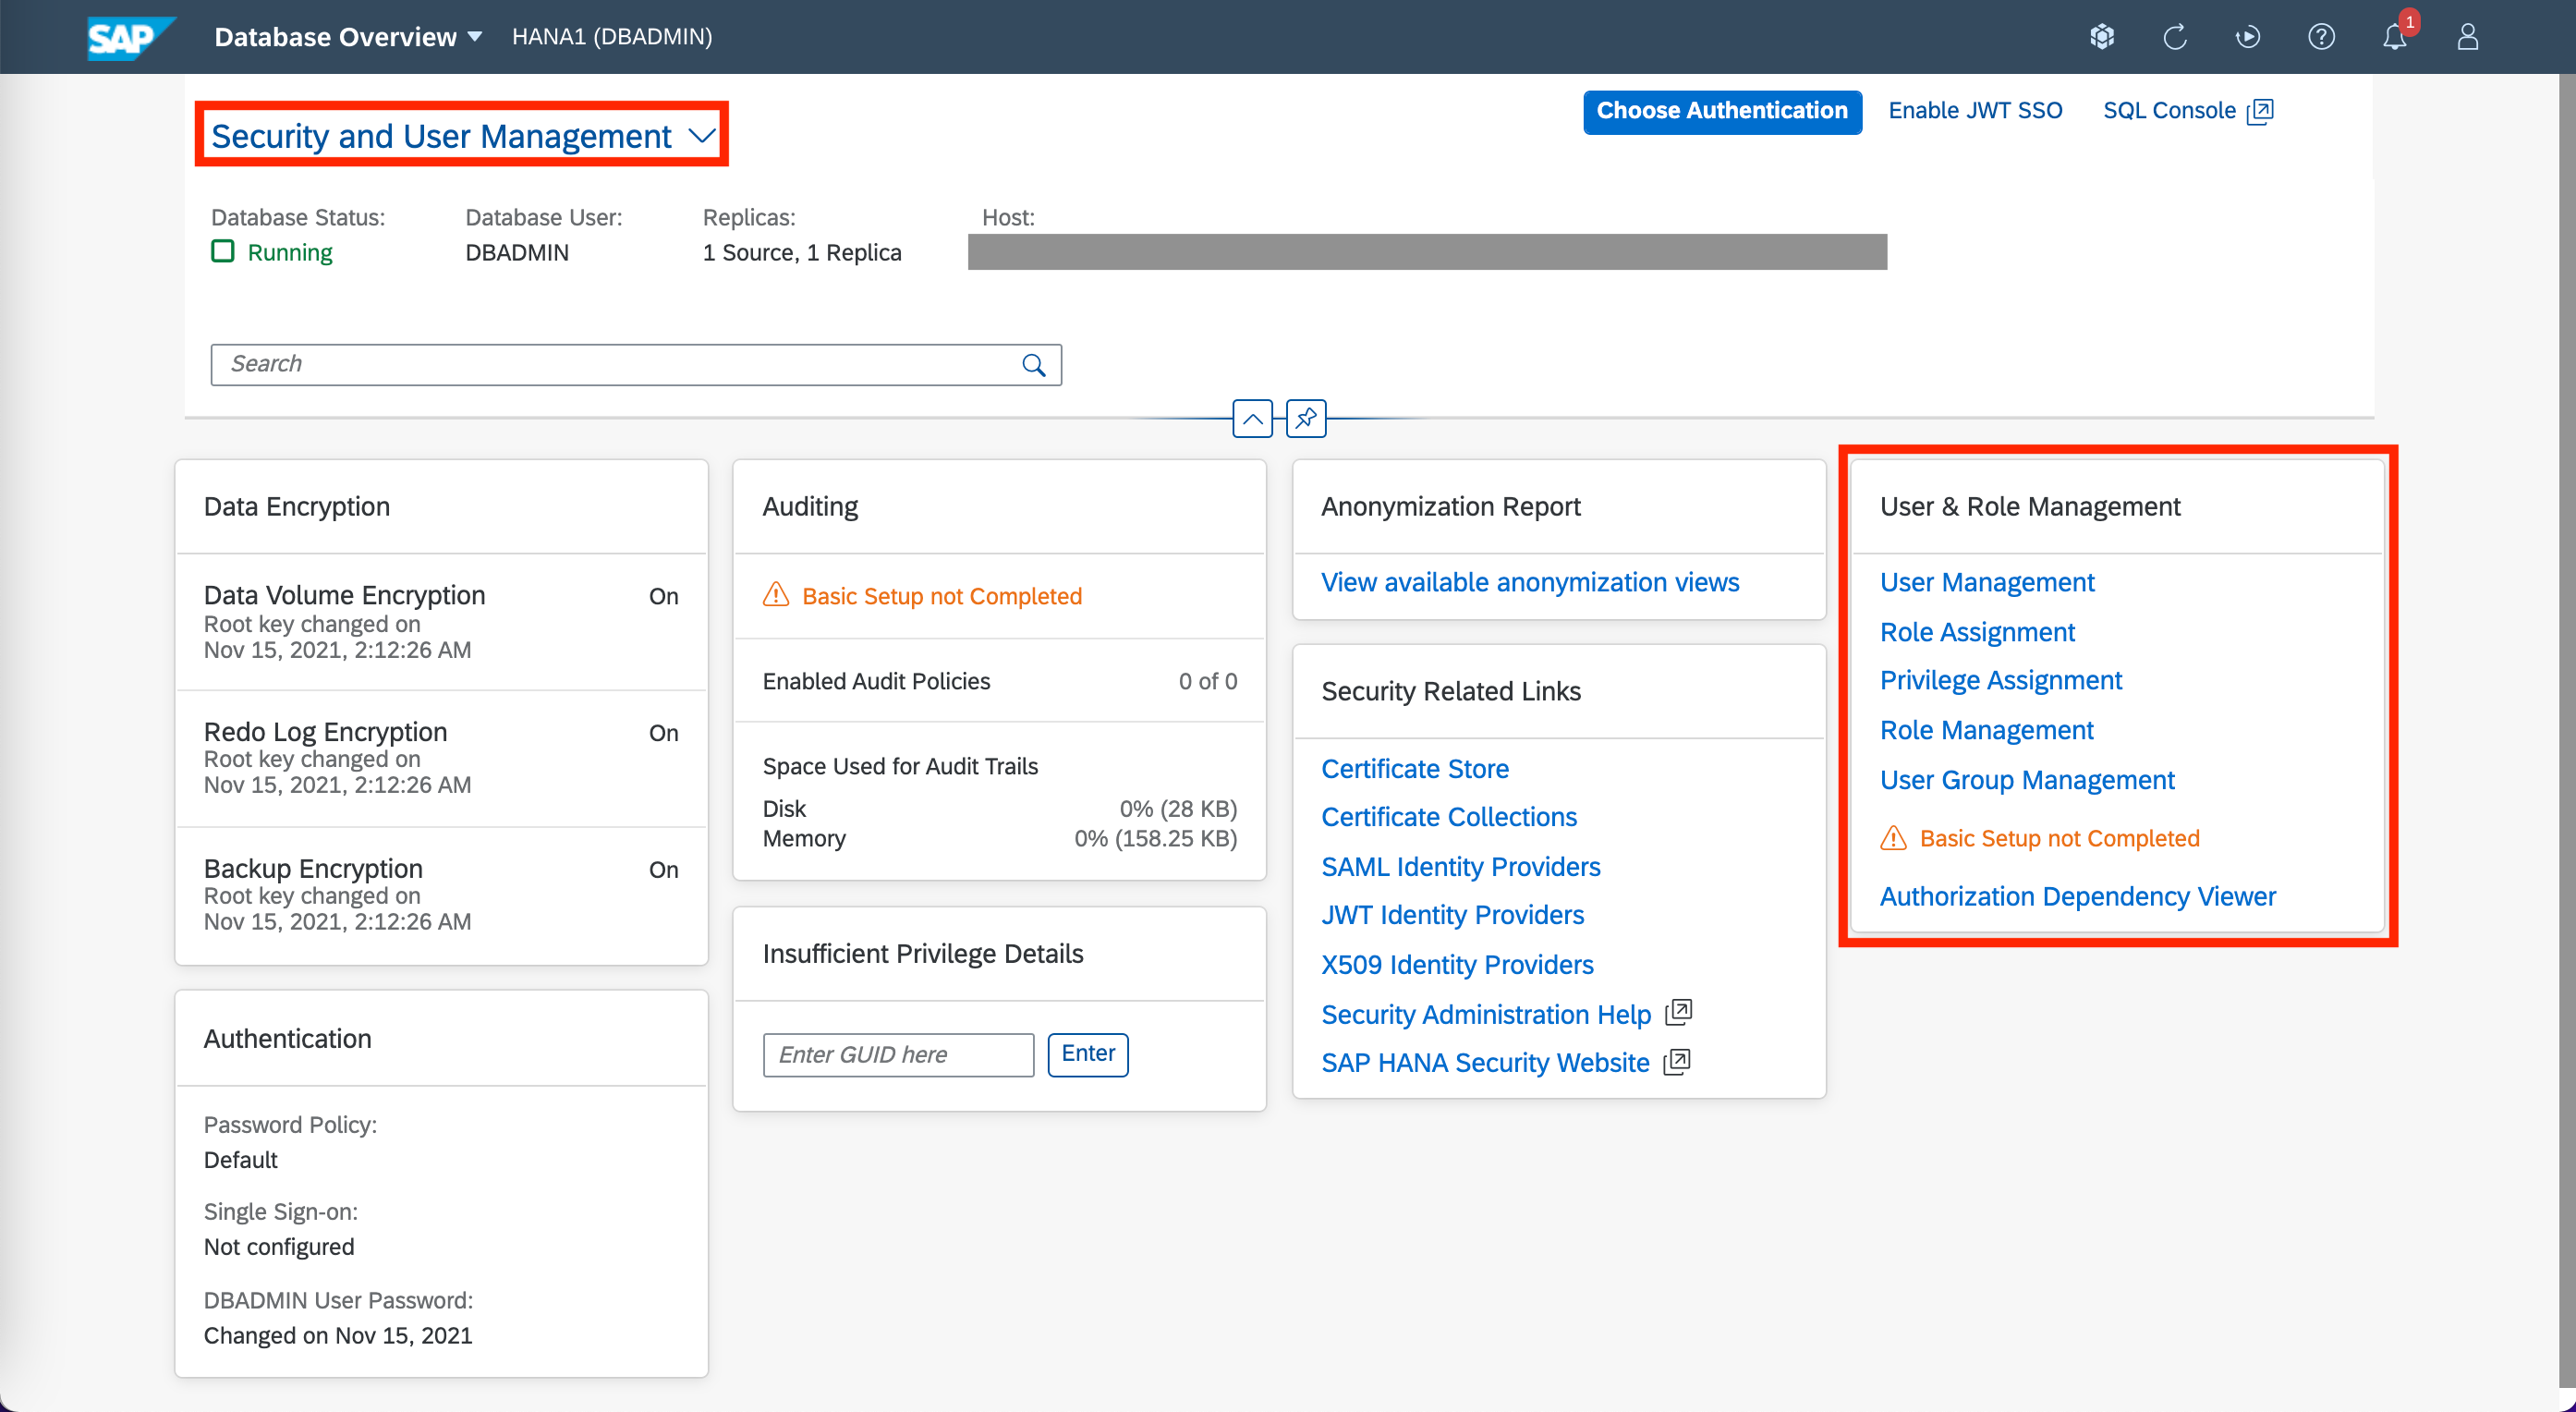This screenshot has height=1412, width=2576.
Task: Open the Certificate Store link
Action: [1414, 768]
